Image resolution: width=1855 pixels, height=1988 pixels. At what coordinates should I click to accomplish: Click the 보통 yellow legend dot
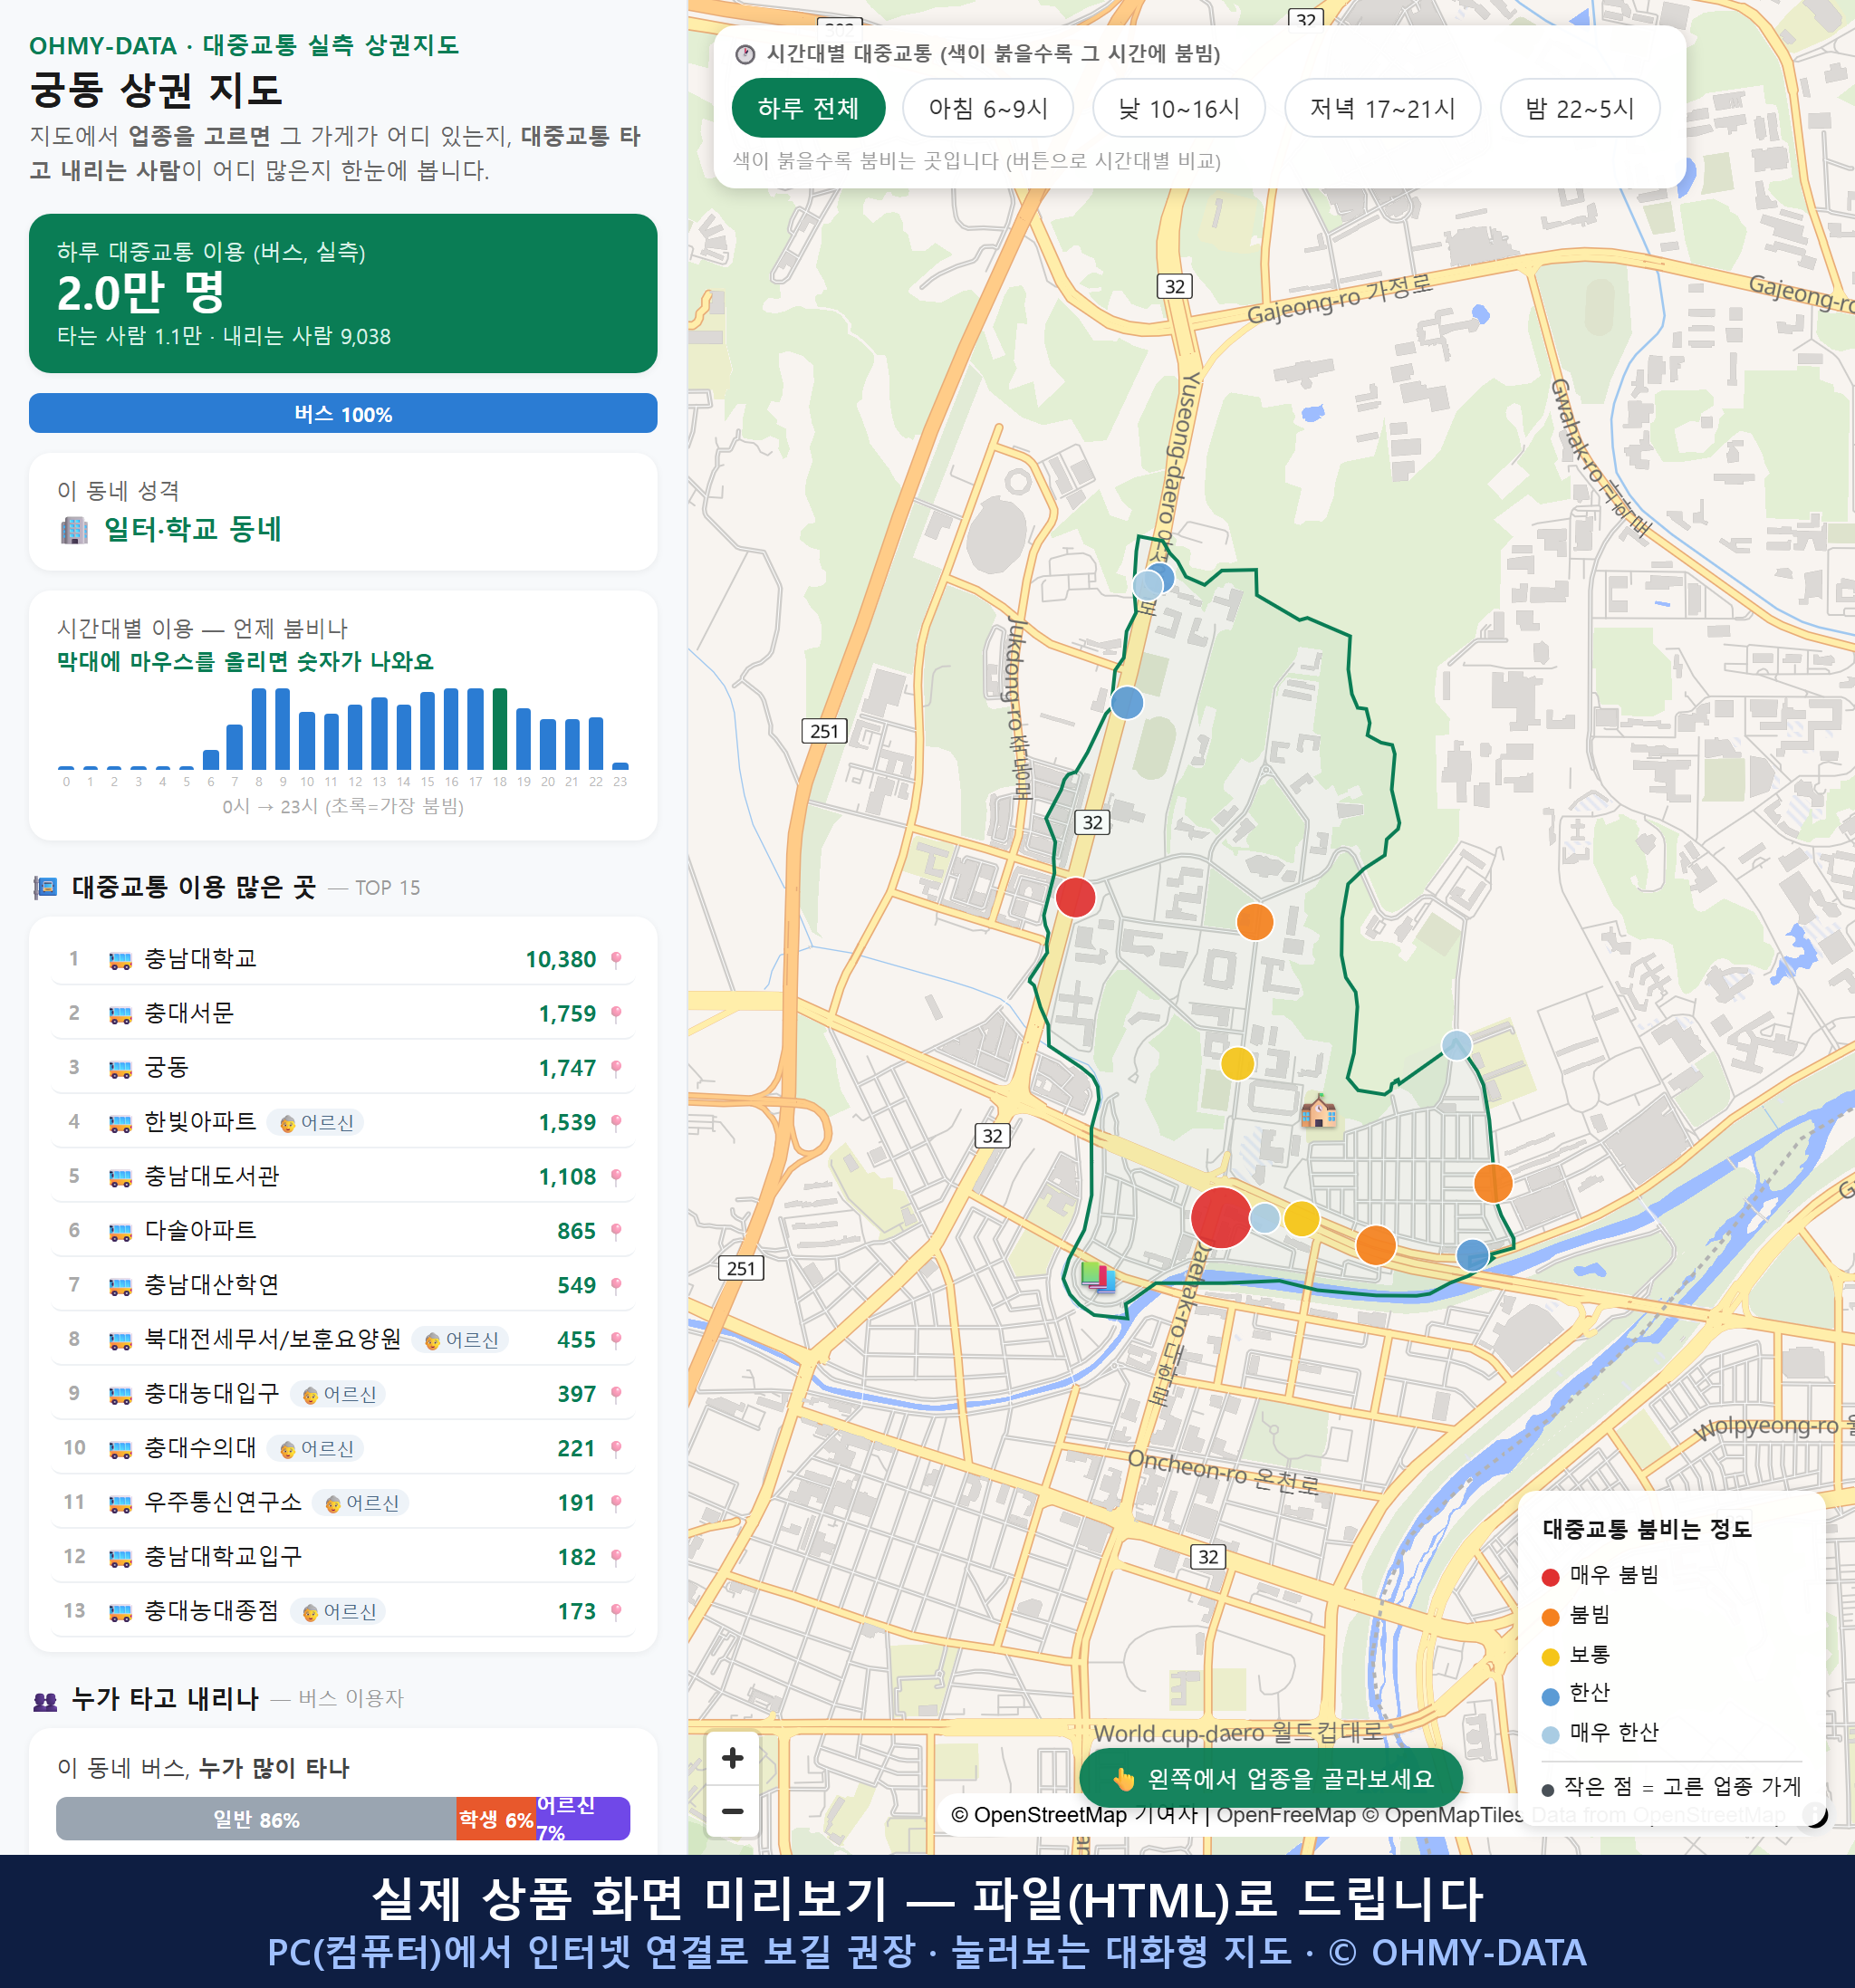pyautogui.click(x=1550, y=1657)
